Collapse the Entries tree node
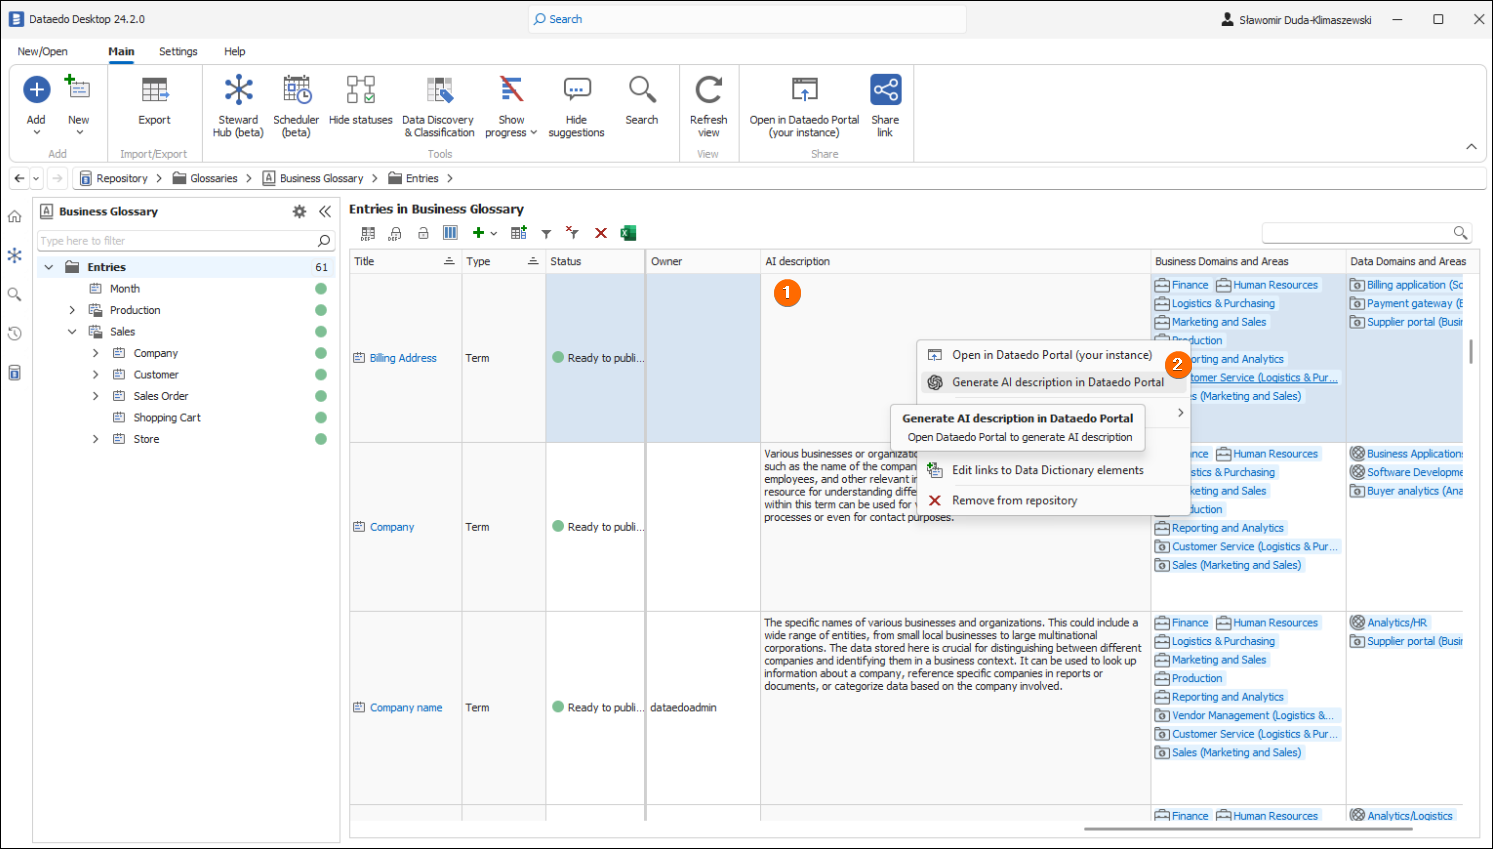 [x=49, y=267]
